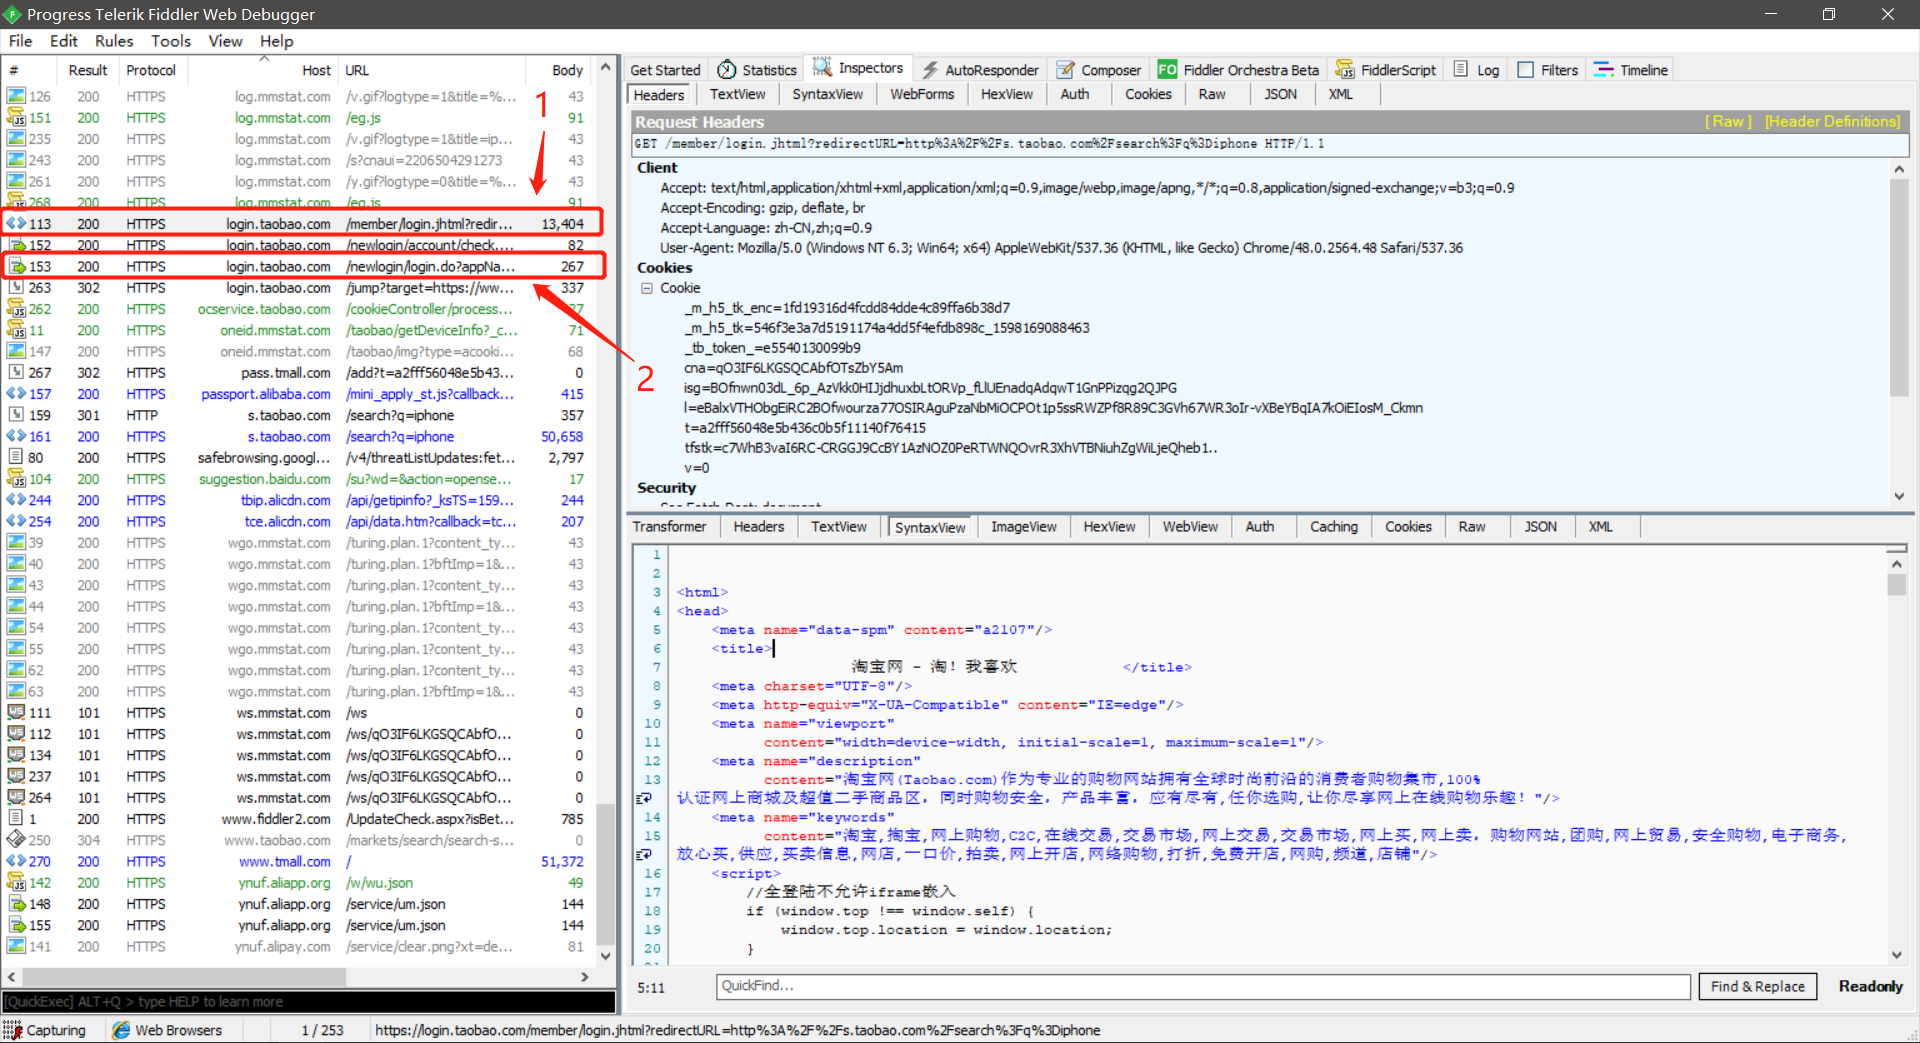The height and width of the screenshot is (1043, 1920).
Task: Collapse the Cookie tree node
Action: point(647,288)
